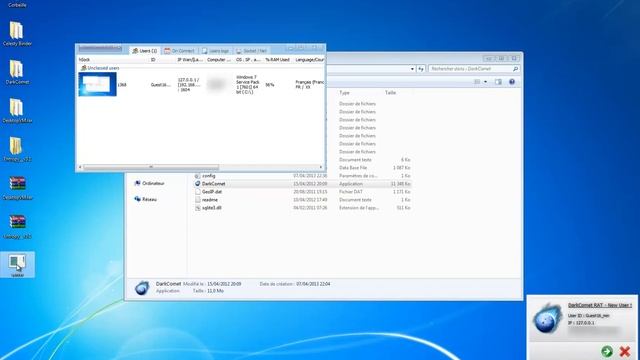640x360 pixels.
Task: Click the DarkComet comet logo in notification
Action: [547, 318]
